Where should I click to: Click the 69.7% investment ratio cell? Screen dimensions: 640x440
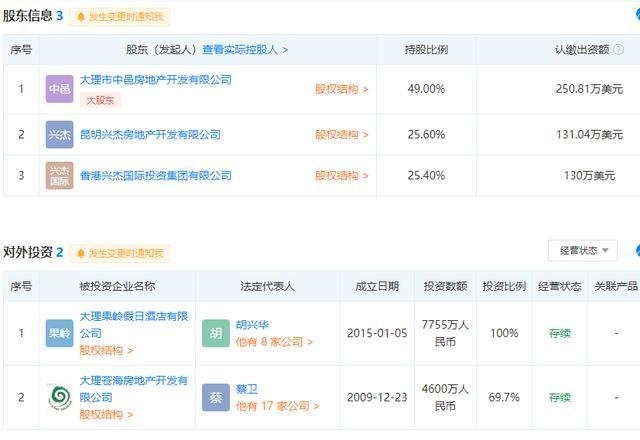(x=504, y=397)
